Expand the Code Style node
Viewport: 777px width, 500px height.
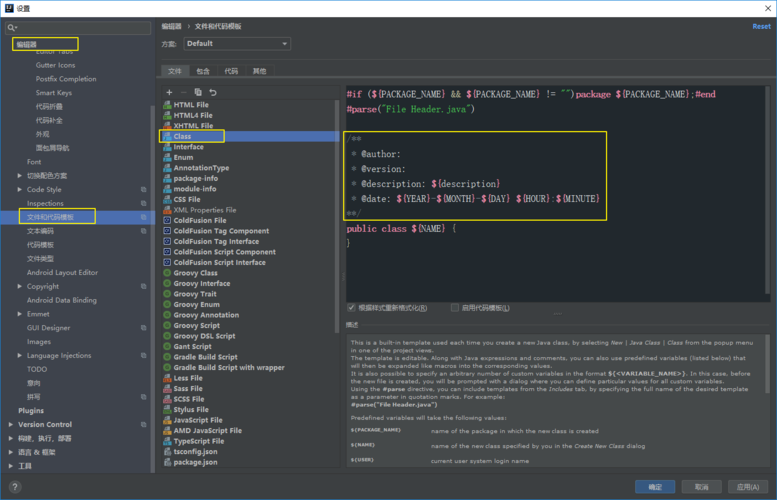pyautogui.click(x=19, y=189)
